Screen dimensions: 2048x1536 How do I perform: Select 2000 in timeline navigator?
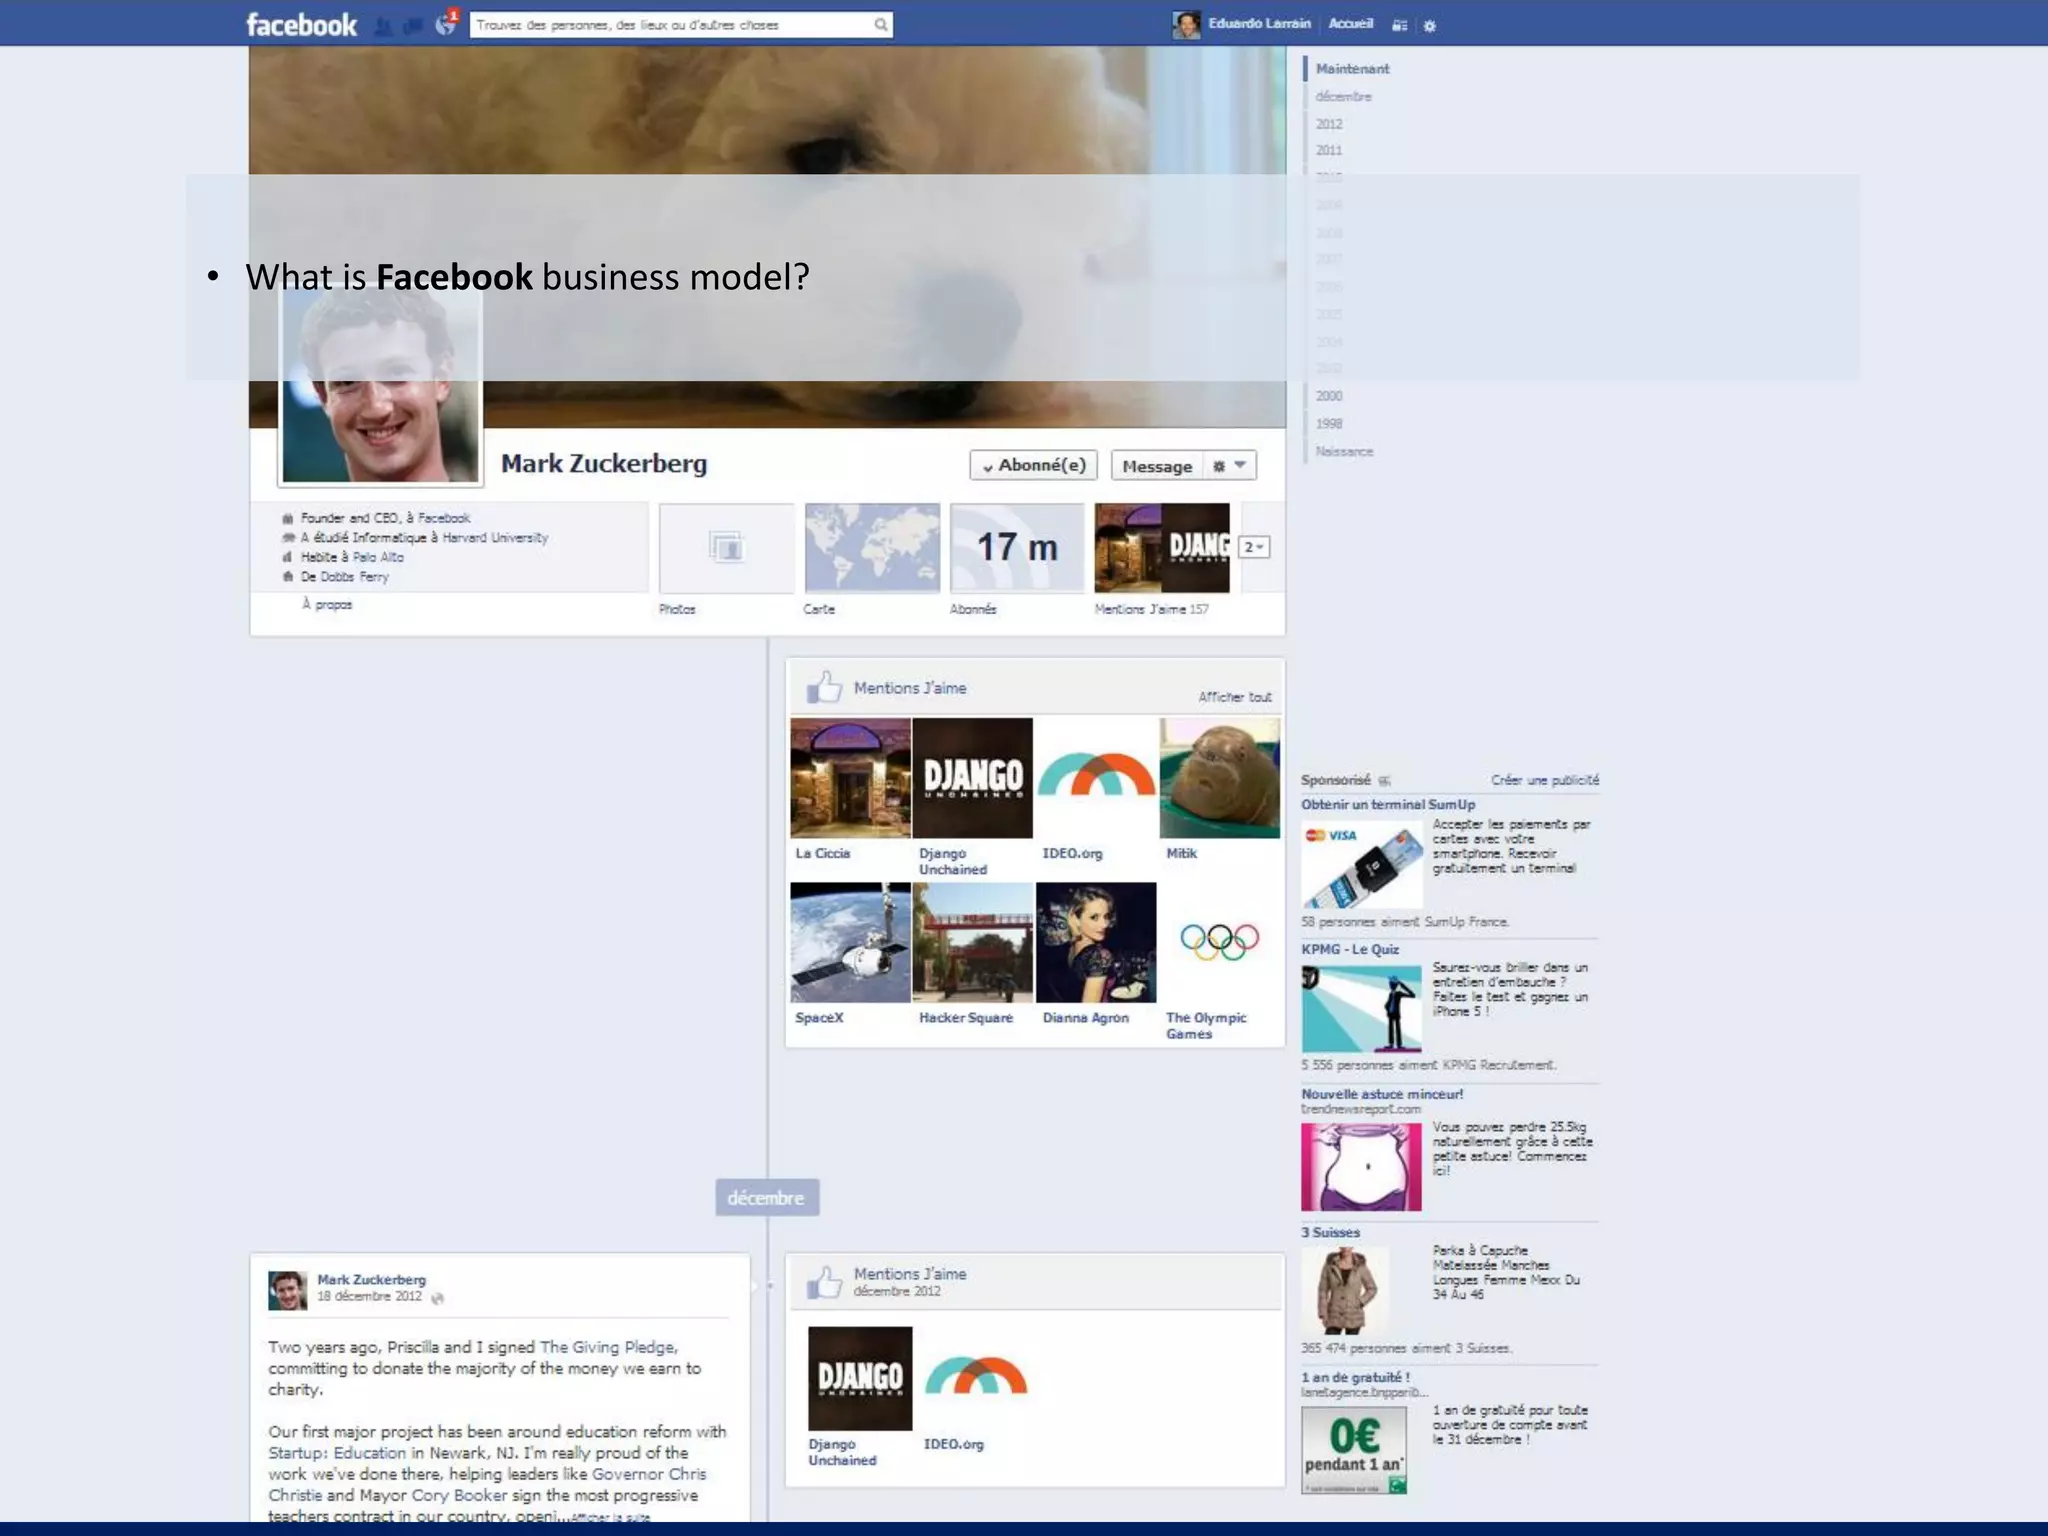pyautogui.click(x=1329, y=396)
